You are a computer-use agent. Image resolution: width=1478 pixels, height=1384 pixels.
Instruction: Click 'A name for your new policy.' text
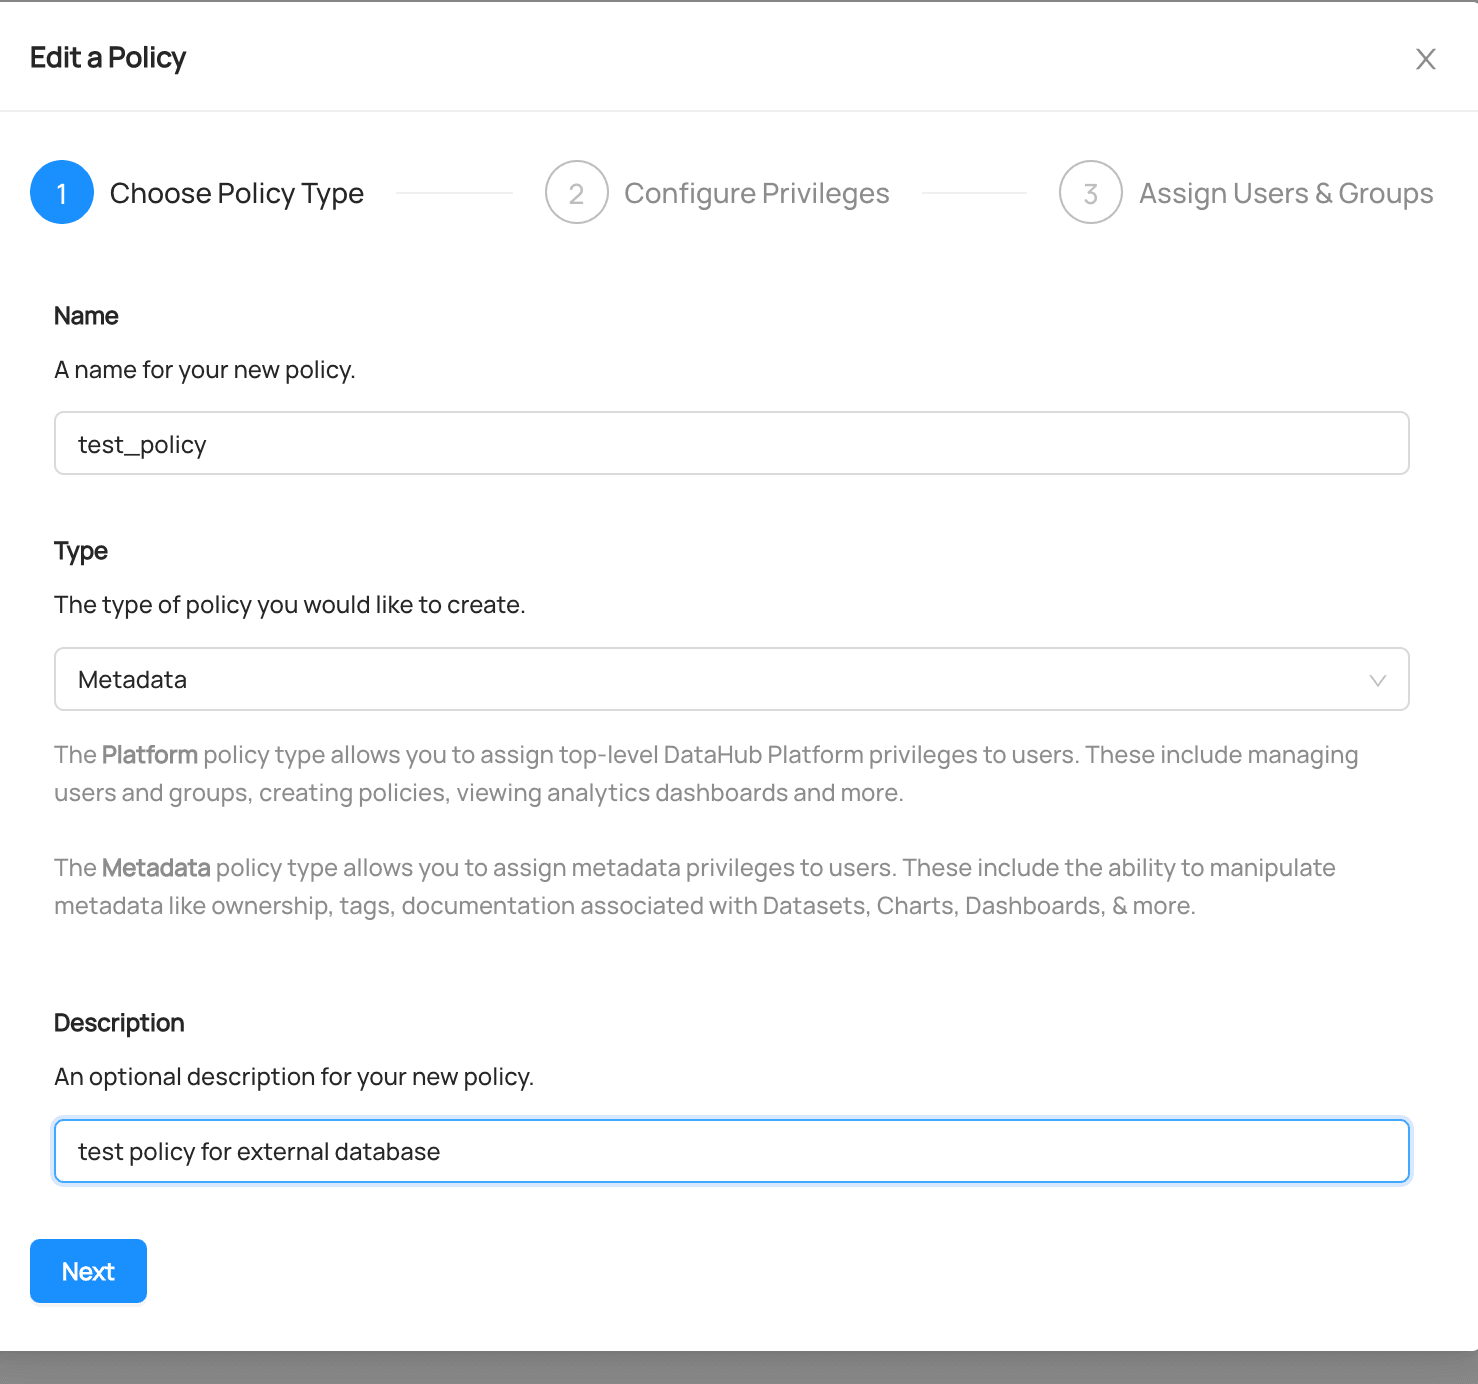[205, 370]
